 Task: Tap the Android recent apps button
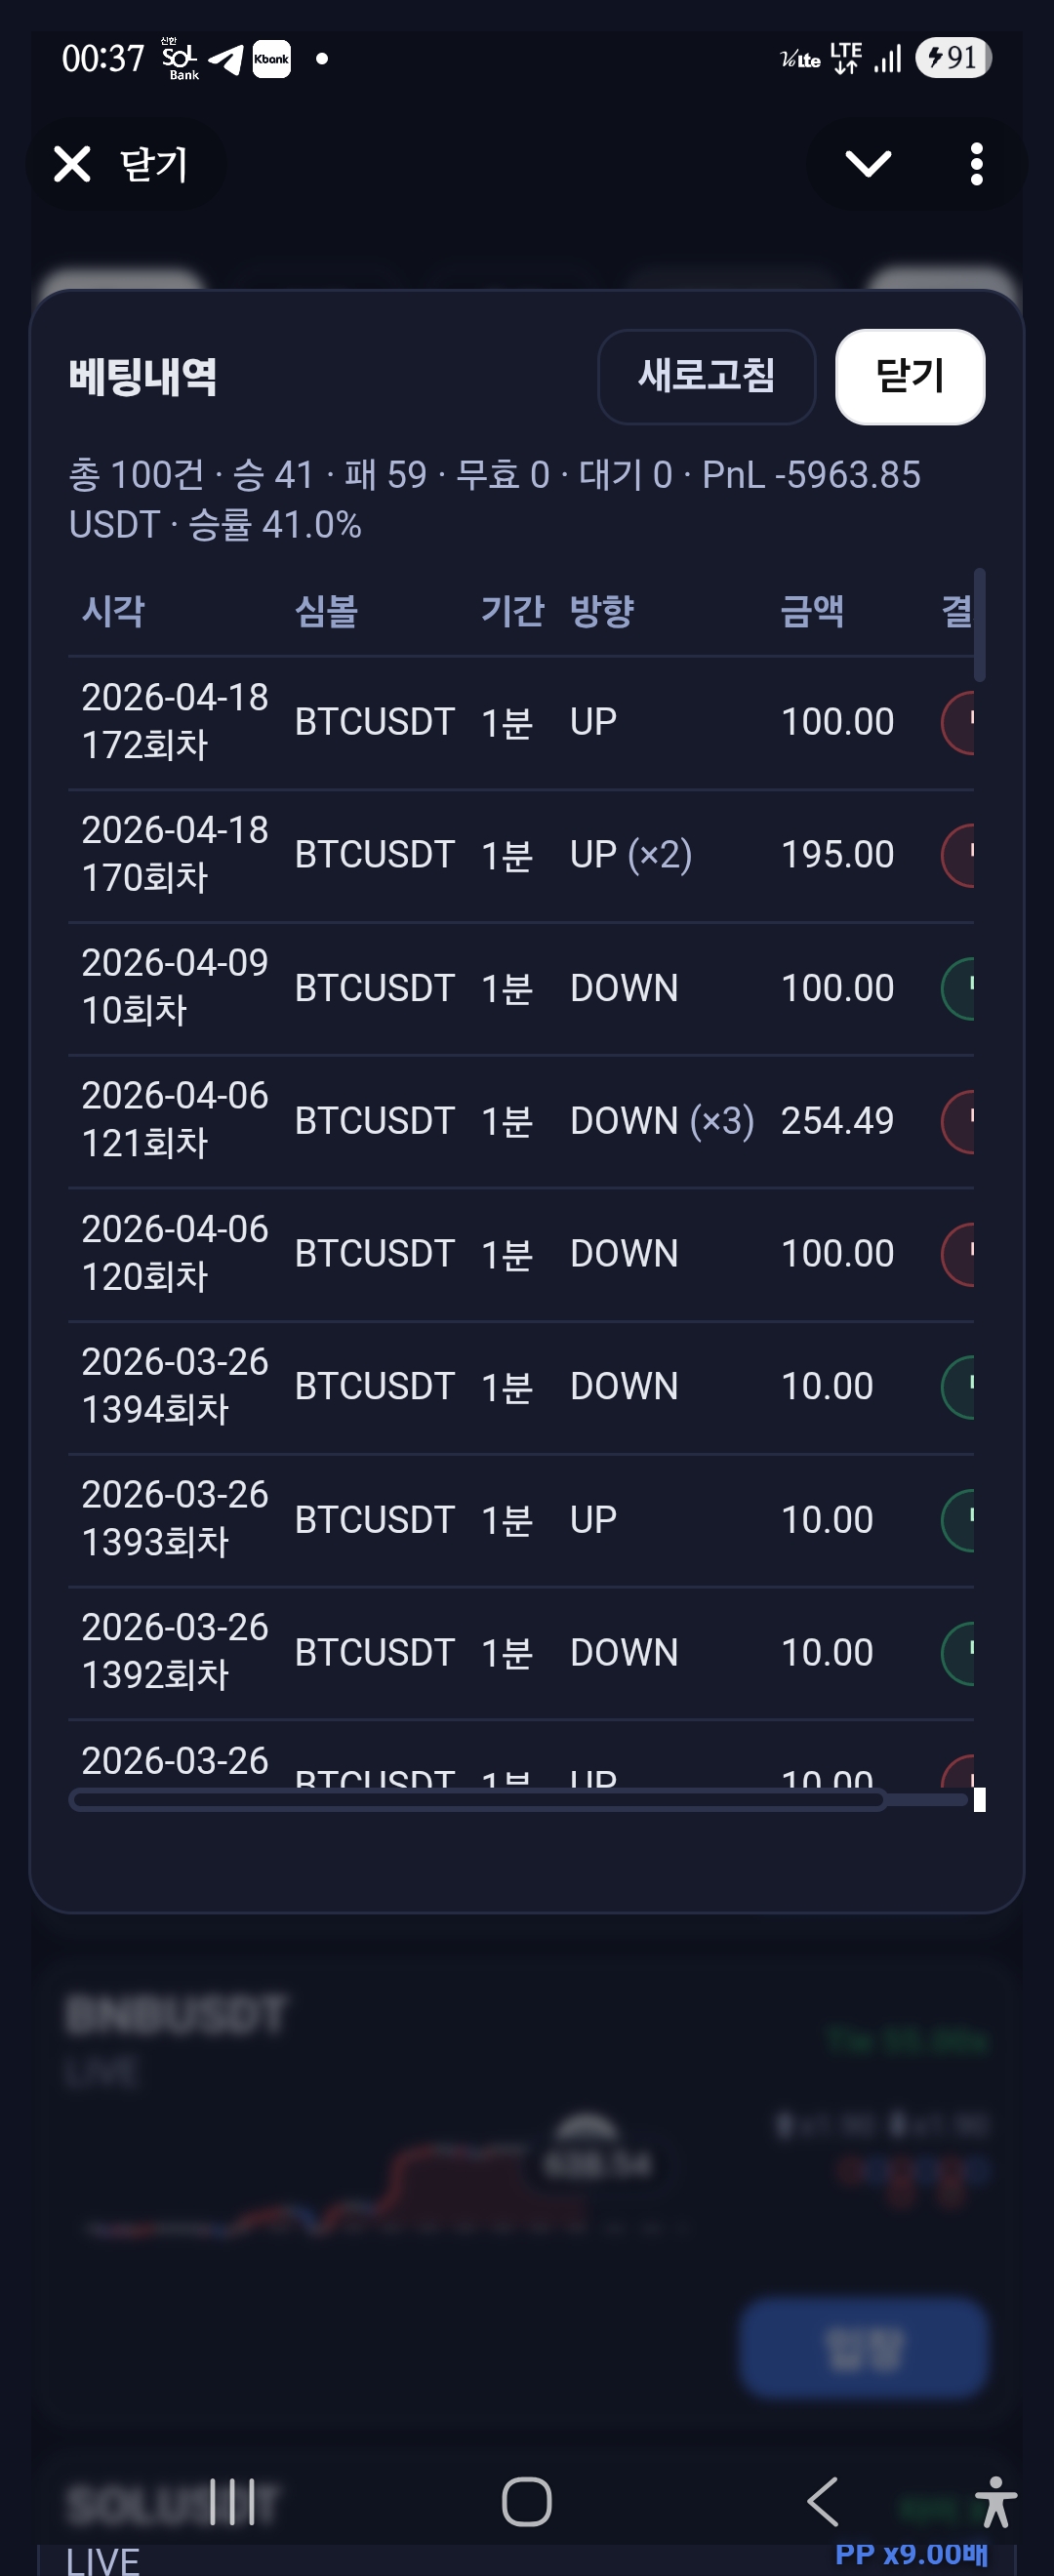[232, 2502]
